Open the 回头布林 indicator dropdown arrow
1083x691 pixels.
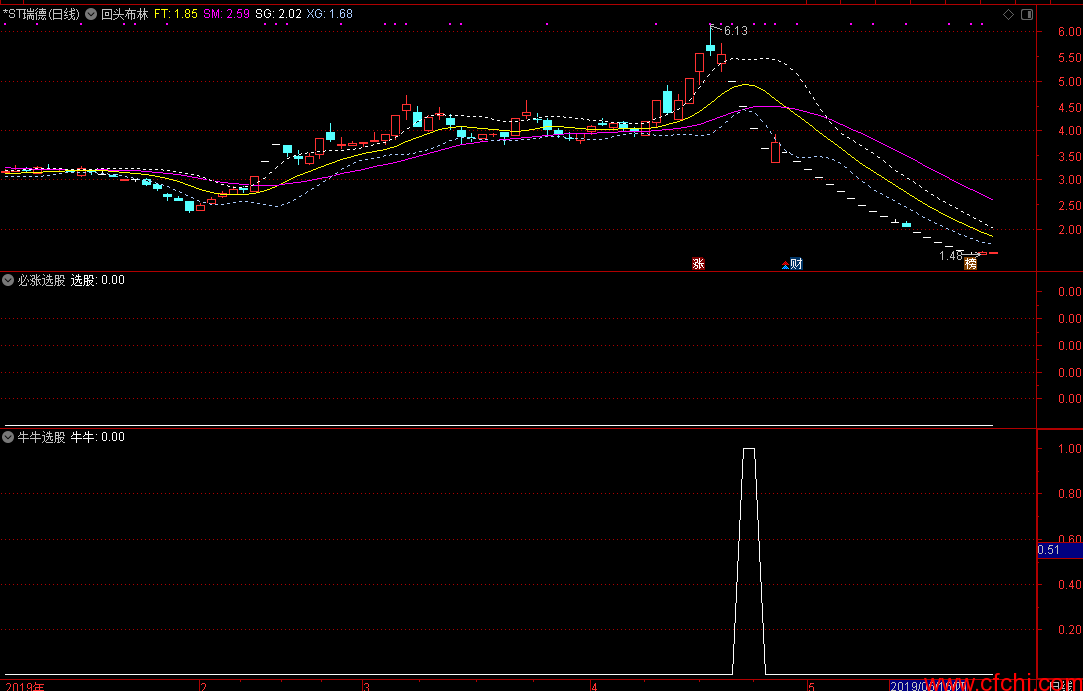pyautogui.click(x=91, y=14)
